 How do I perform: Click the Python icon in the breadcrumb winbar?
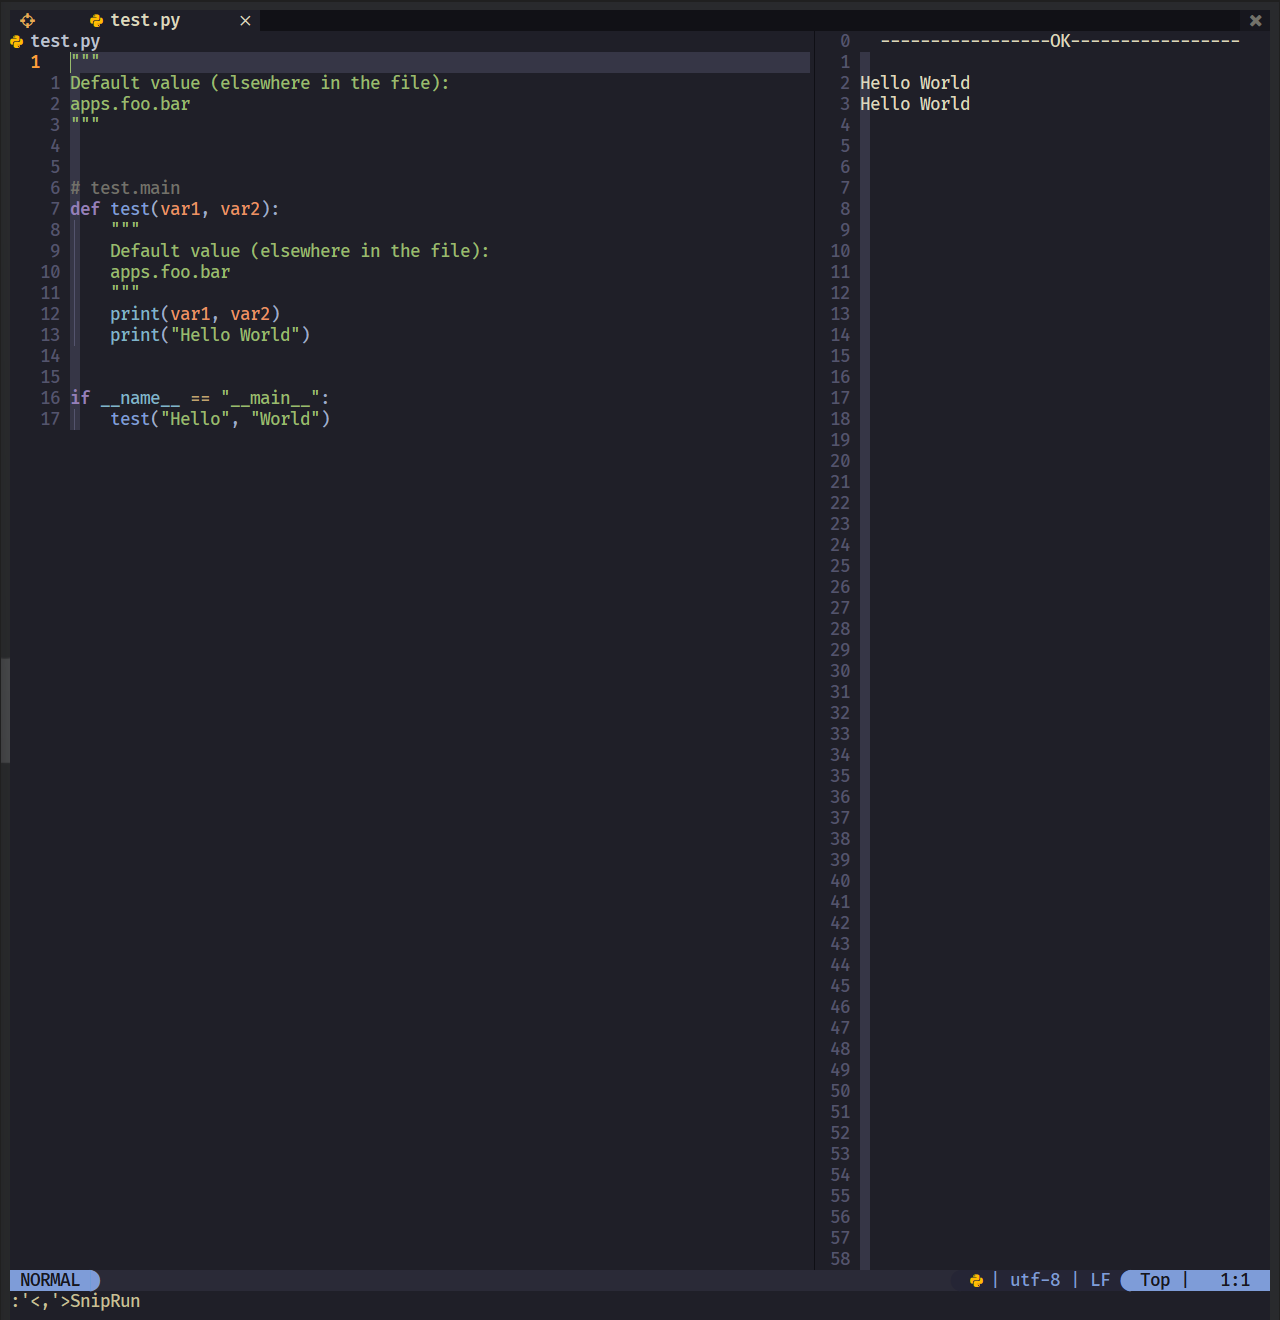[x=15, y=41]
